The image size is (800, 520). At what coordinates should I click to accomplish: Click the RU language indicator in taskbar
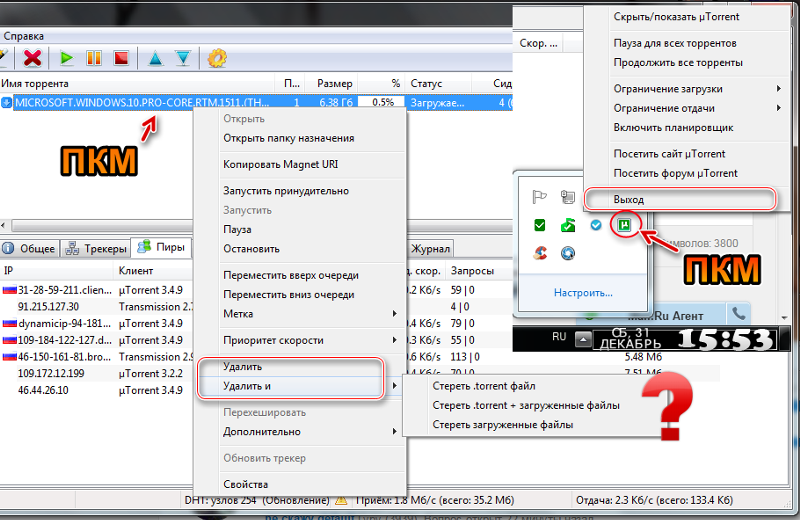click(559, 337)
